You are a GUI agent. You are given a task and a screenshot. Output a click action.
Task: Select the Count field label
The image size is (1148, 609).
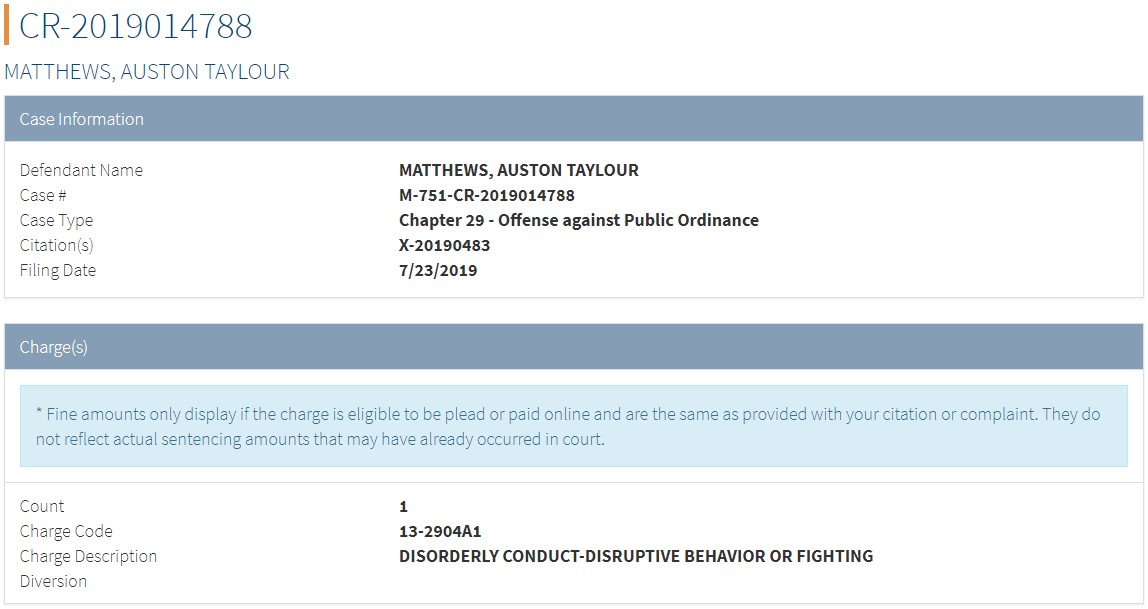click(42, 506)
